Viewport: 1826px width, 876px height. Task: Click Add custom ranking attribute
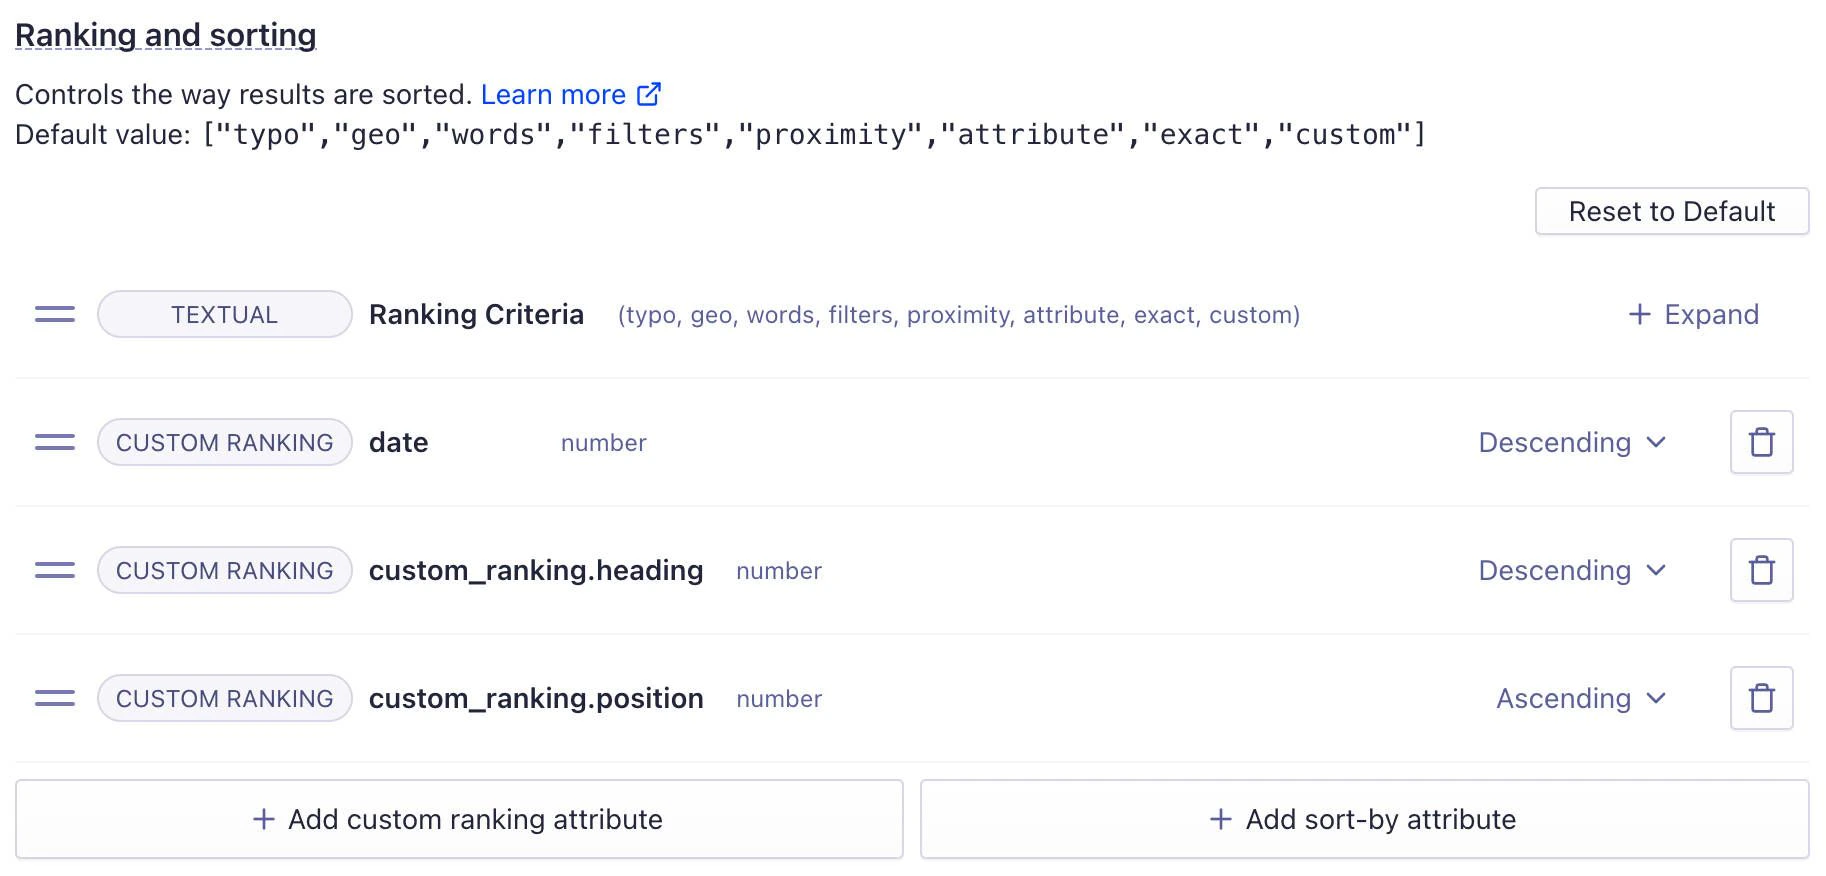459,819
